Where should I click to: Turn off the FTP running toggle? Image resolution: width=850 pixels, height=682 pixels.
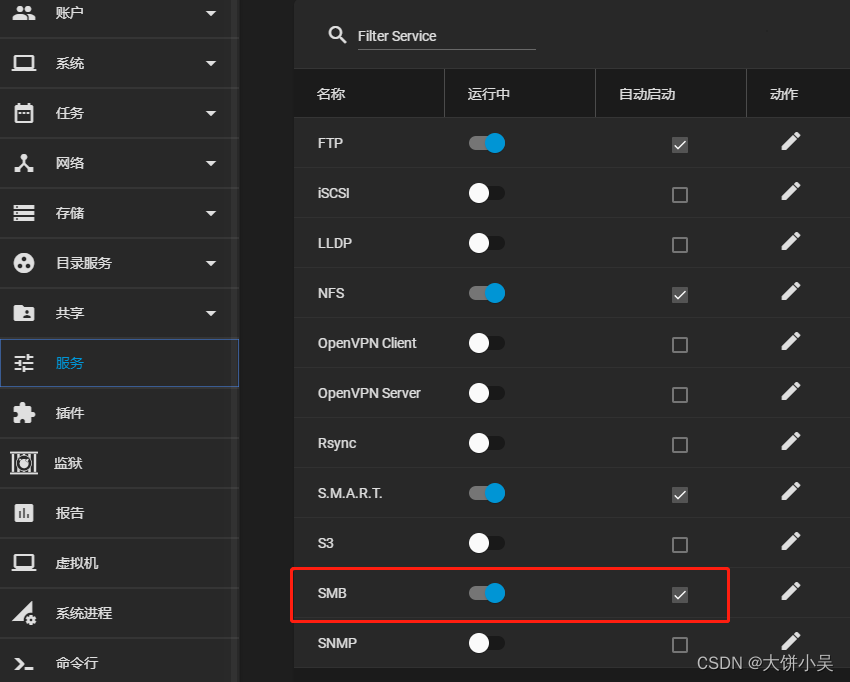487,143
